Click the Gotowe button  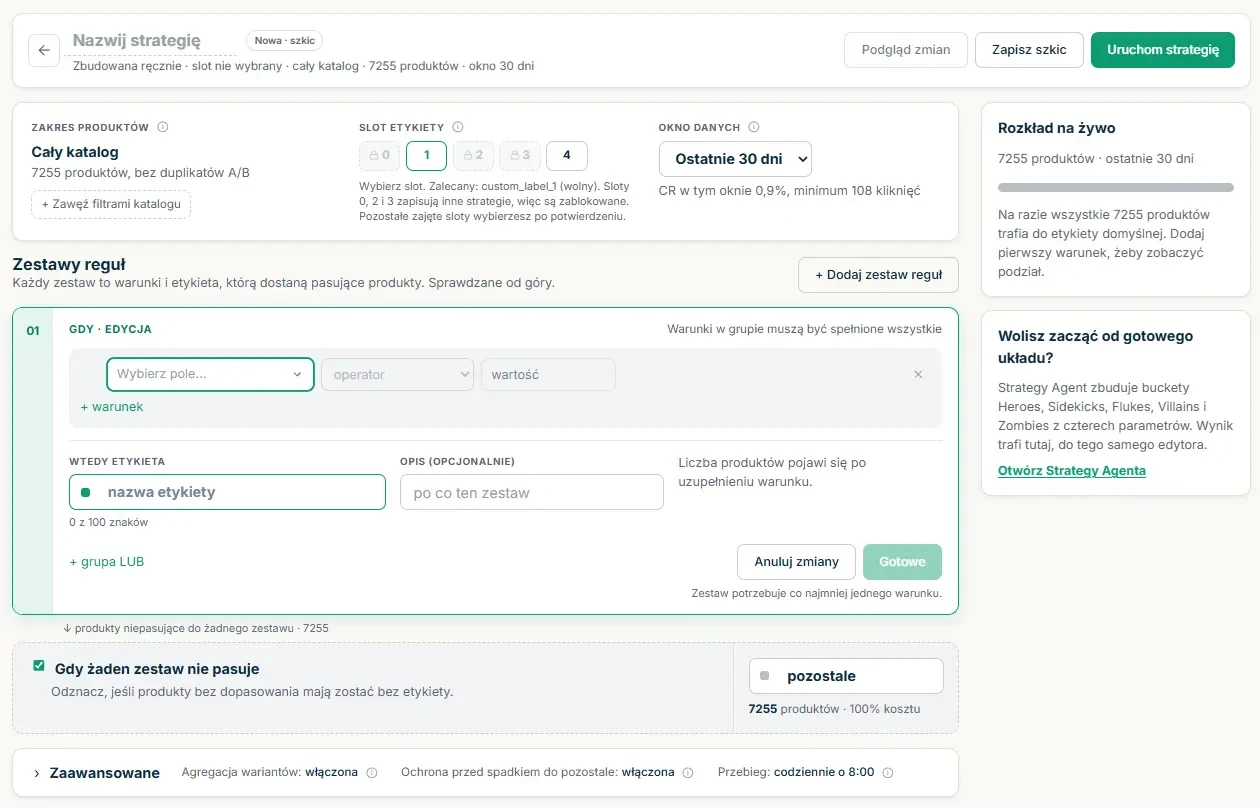[x=902, y=562]
